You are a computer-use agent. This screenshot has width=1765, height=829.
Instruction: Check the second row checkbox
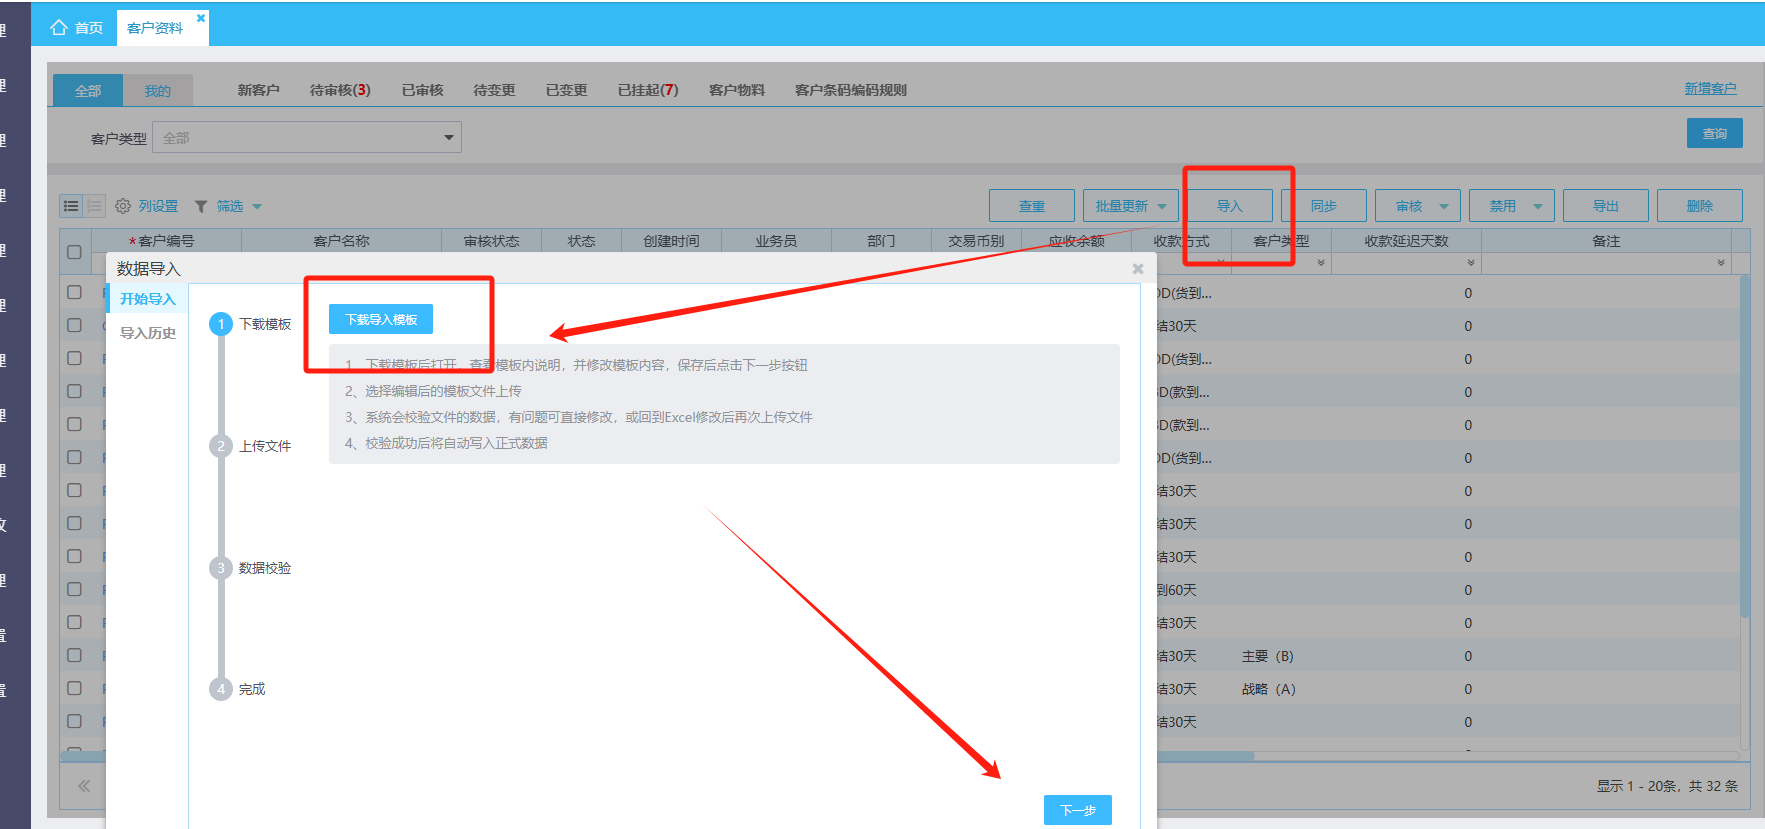[74, 325]
